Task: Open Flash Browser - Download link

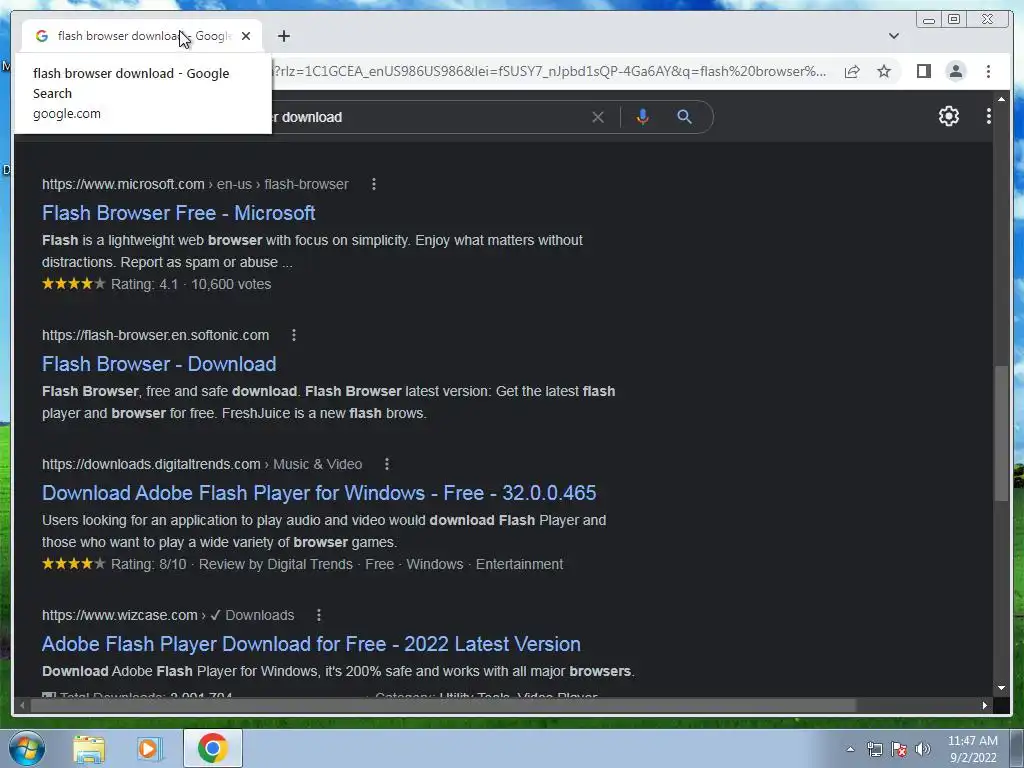Action: click(x=159, y=364)
